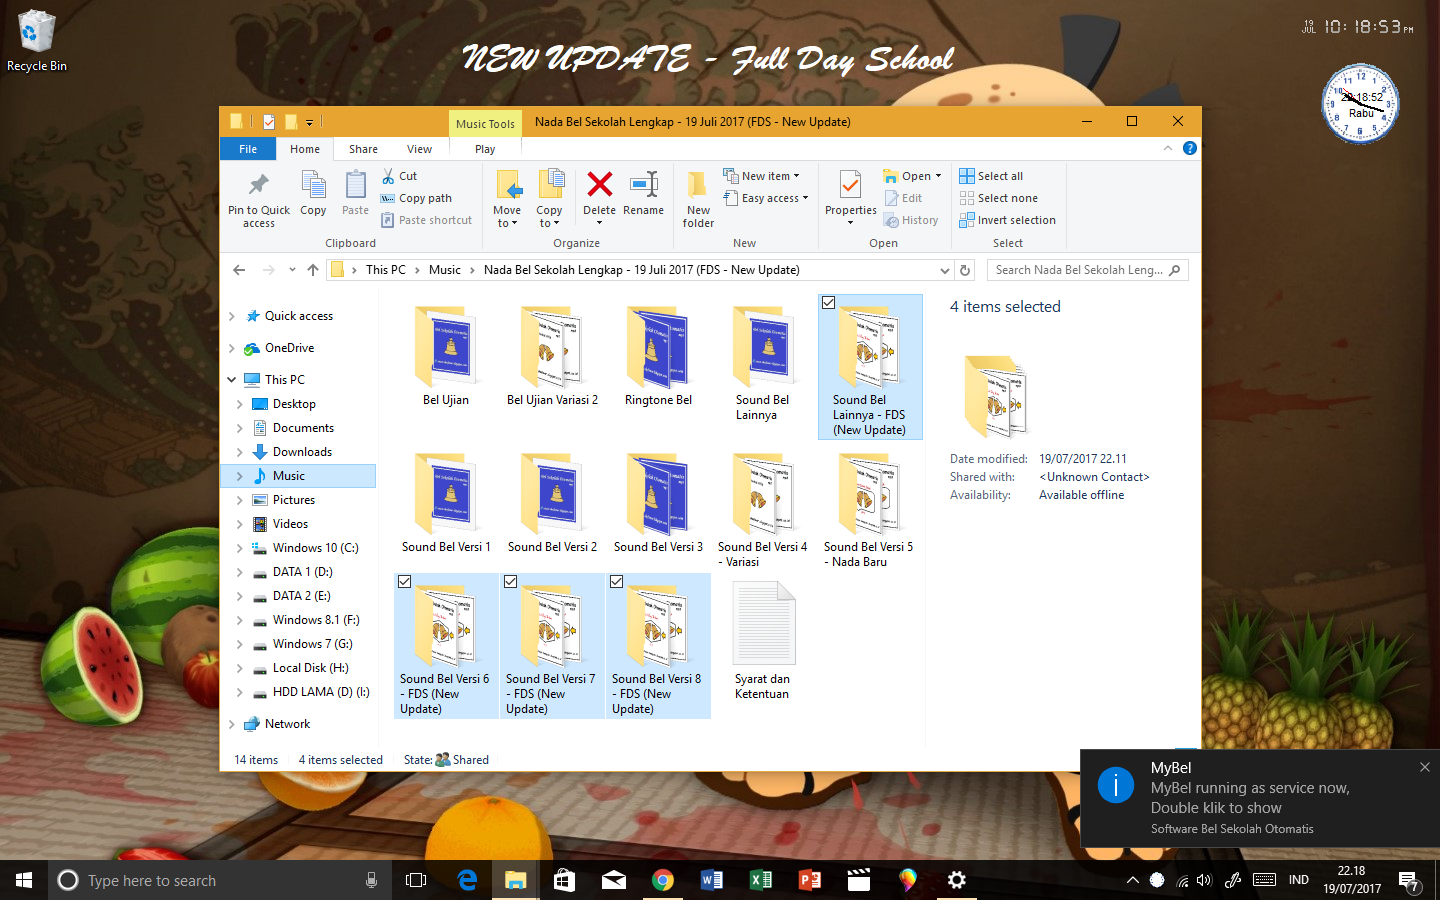Image resolution: width=1440 pixels, height=900 pixels.
Task: Select the Home ribbon tab
Action: click(x=305, y=149)
